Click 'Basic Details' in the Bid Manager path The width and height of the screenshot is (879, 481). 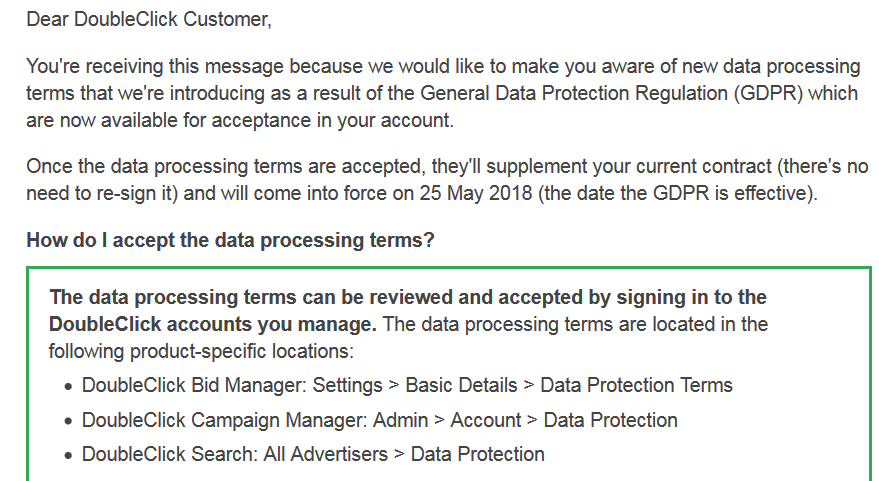pos(461,385)
